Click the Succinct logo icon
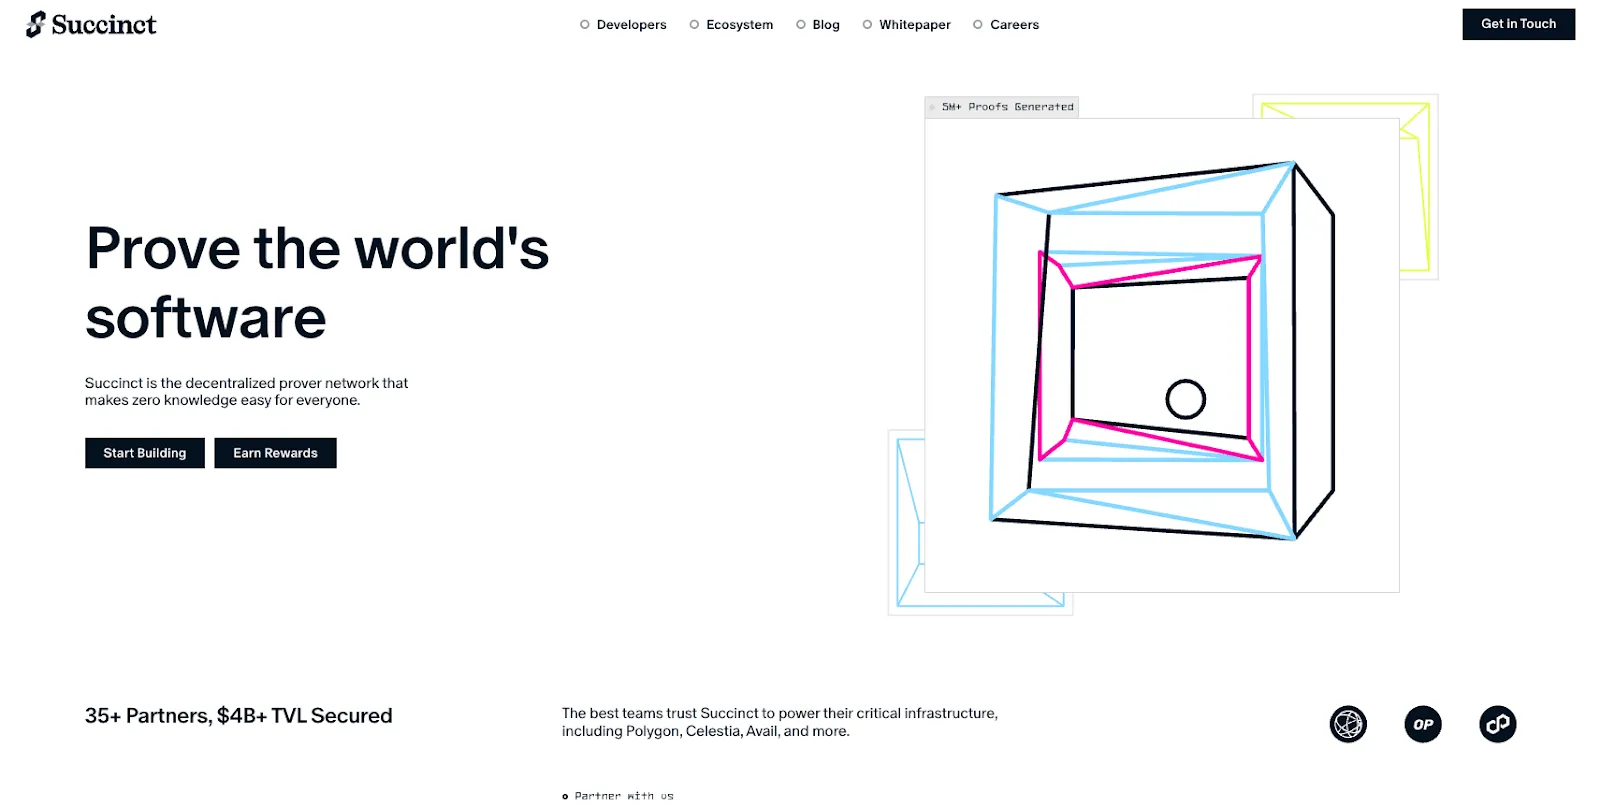This screenshot has height=807, width=1600. (x=35, y=24)
